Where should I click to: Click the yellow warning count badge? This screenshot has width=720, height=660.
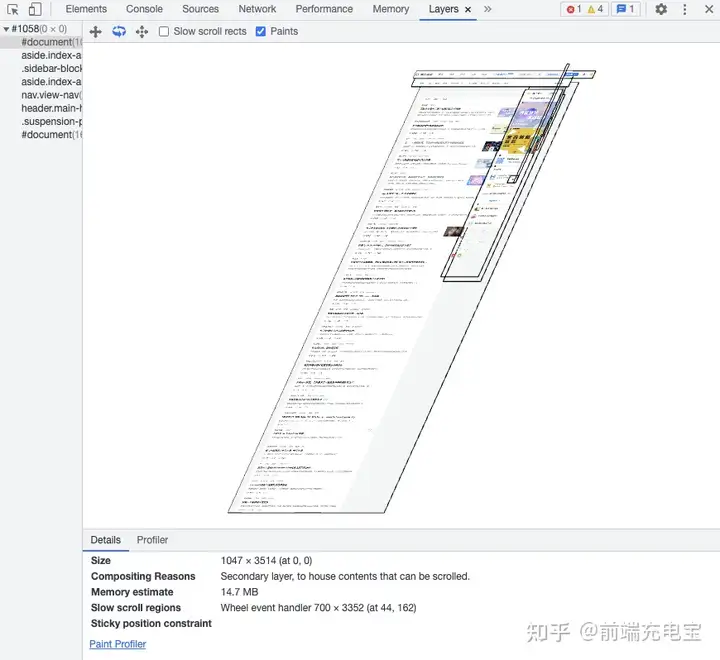coord(595,9)
